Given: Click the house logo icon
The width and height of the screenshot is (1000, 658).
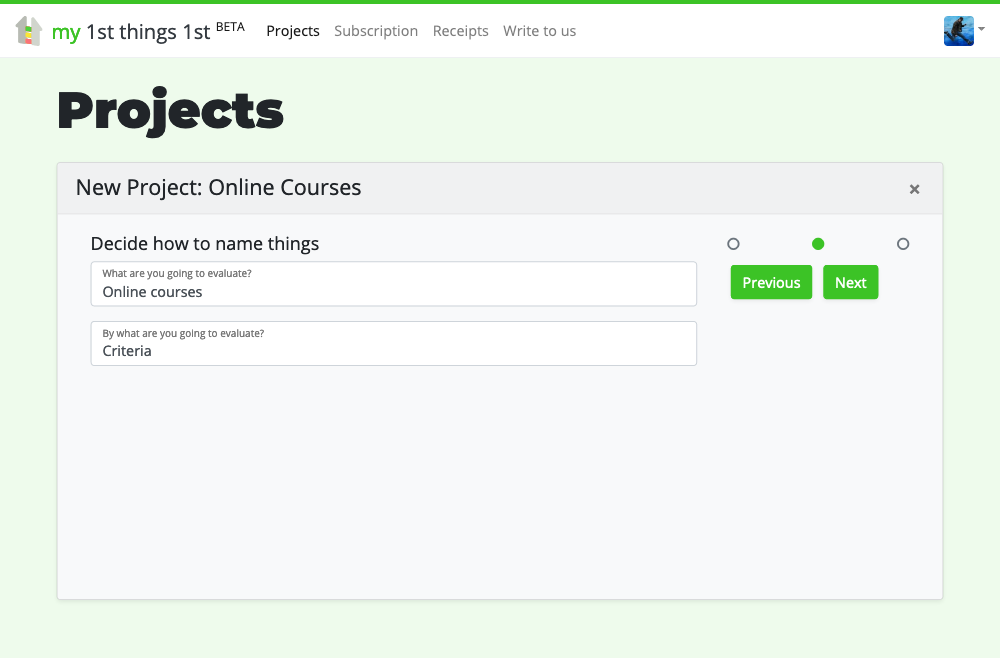Looking at the screenshot, I should [29, 31].
